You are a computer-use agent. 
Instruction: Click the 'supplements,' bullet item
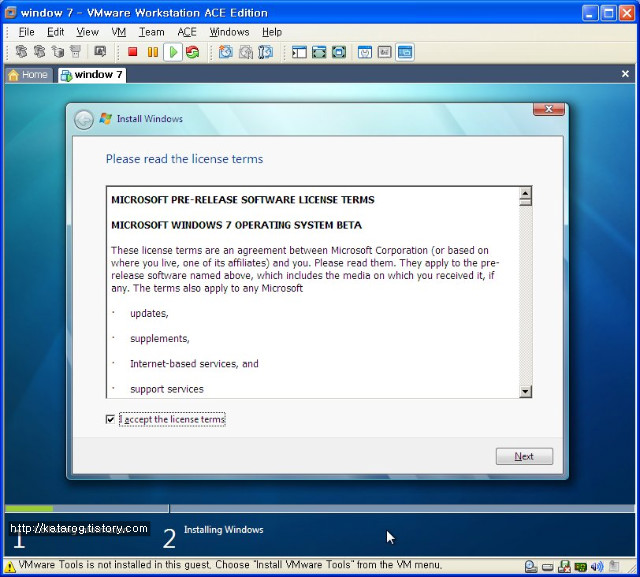(160, 338)
